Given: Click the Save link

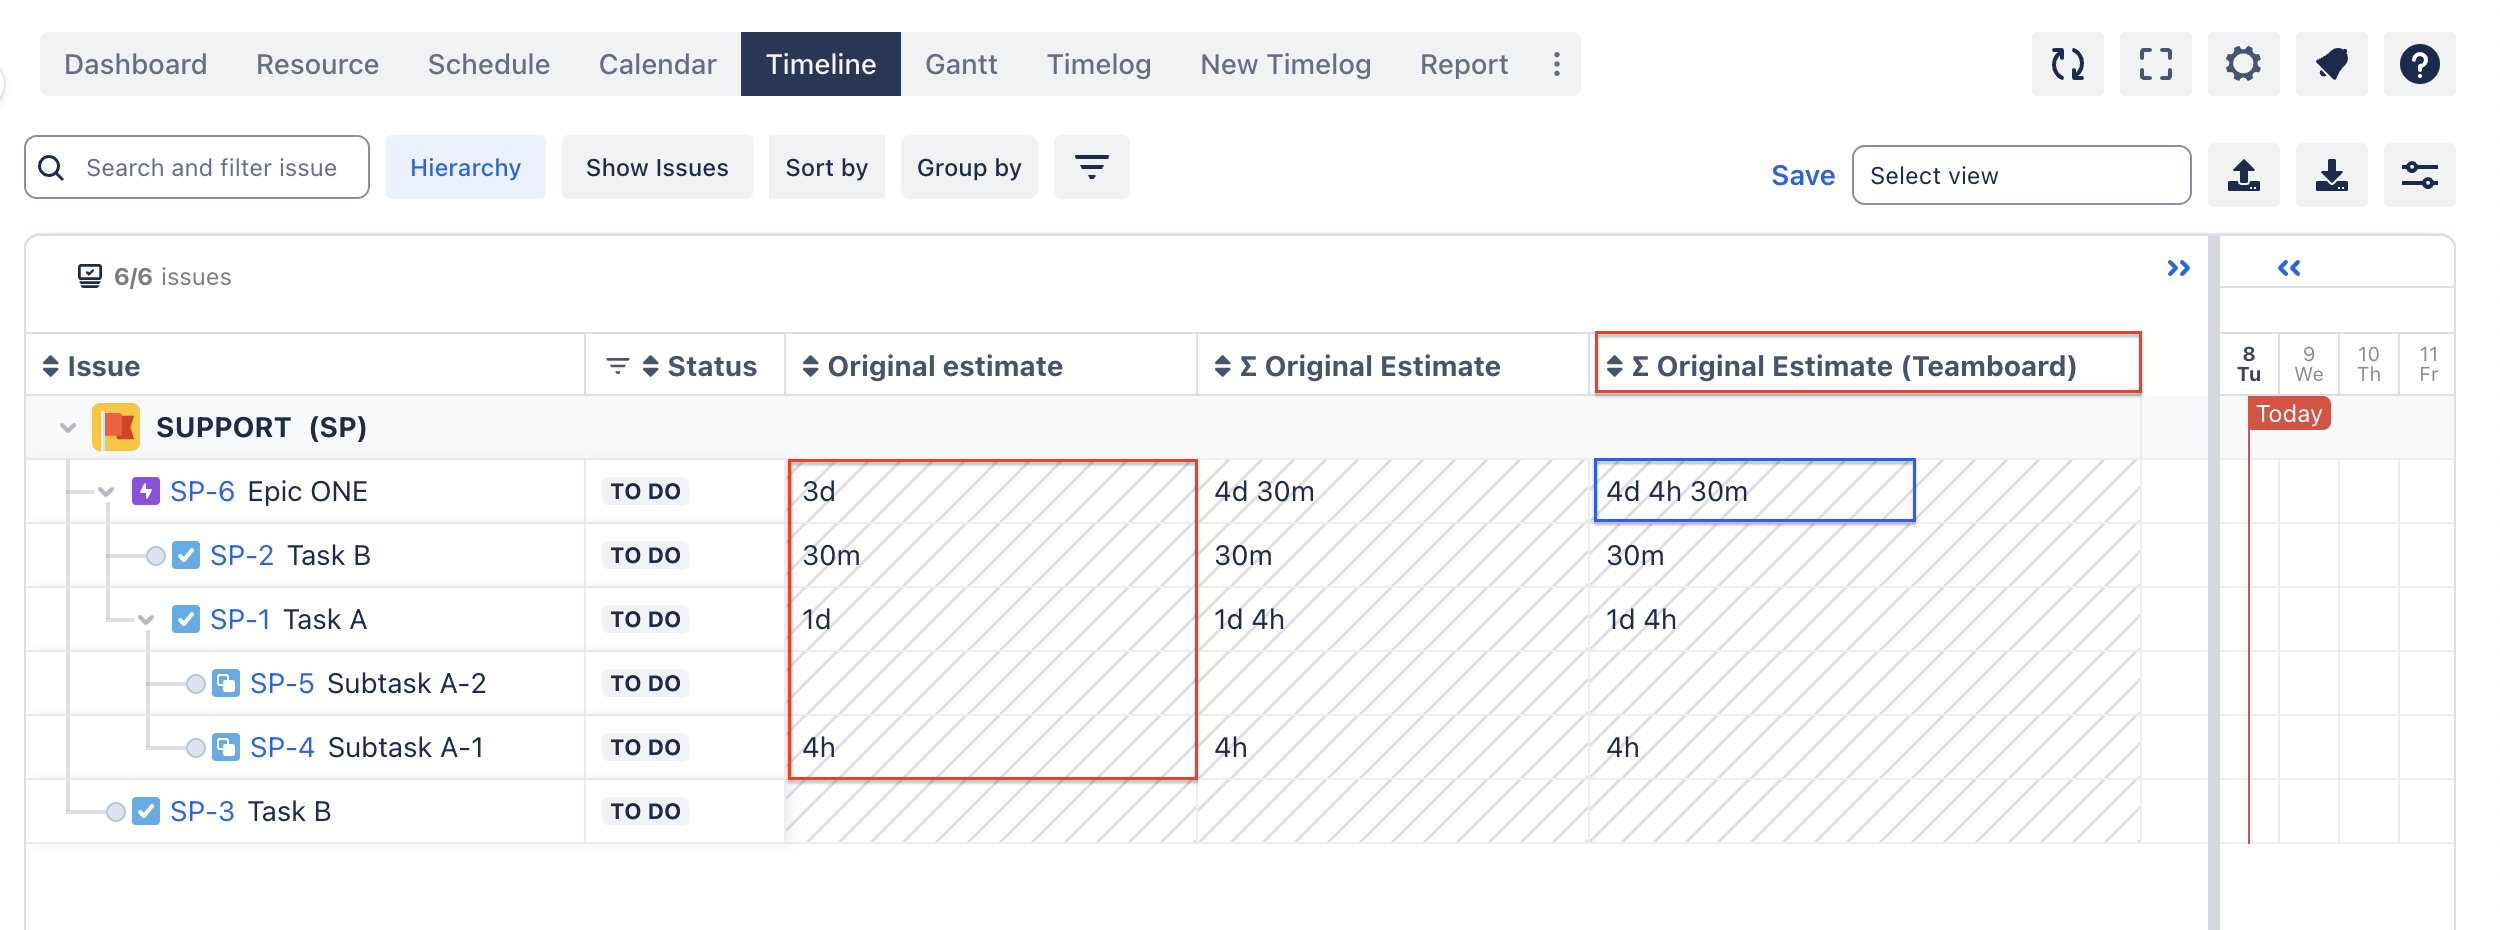Looking at the screenshot, I should (x=1802, y=175).
